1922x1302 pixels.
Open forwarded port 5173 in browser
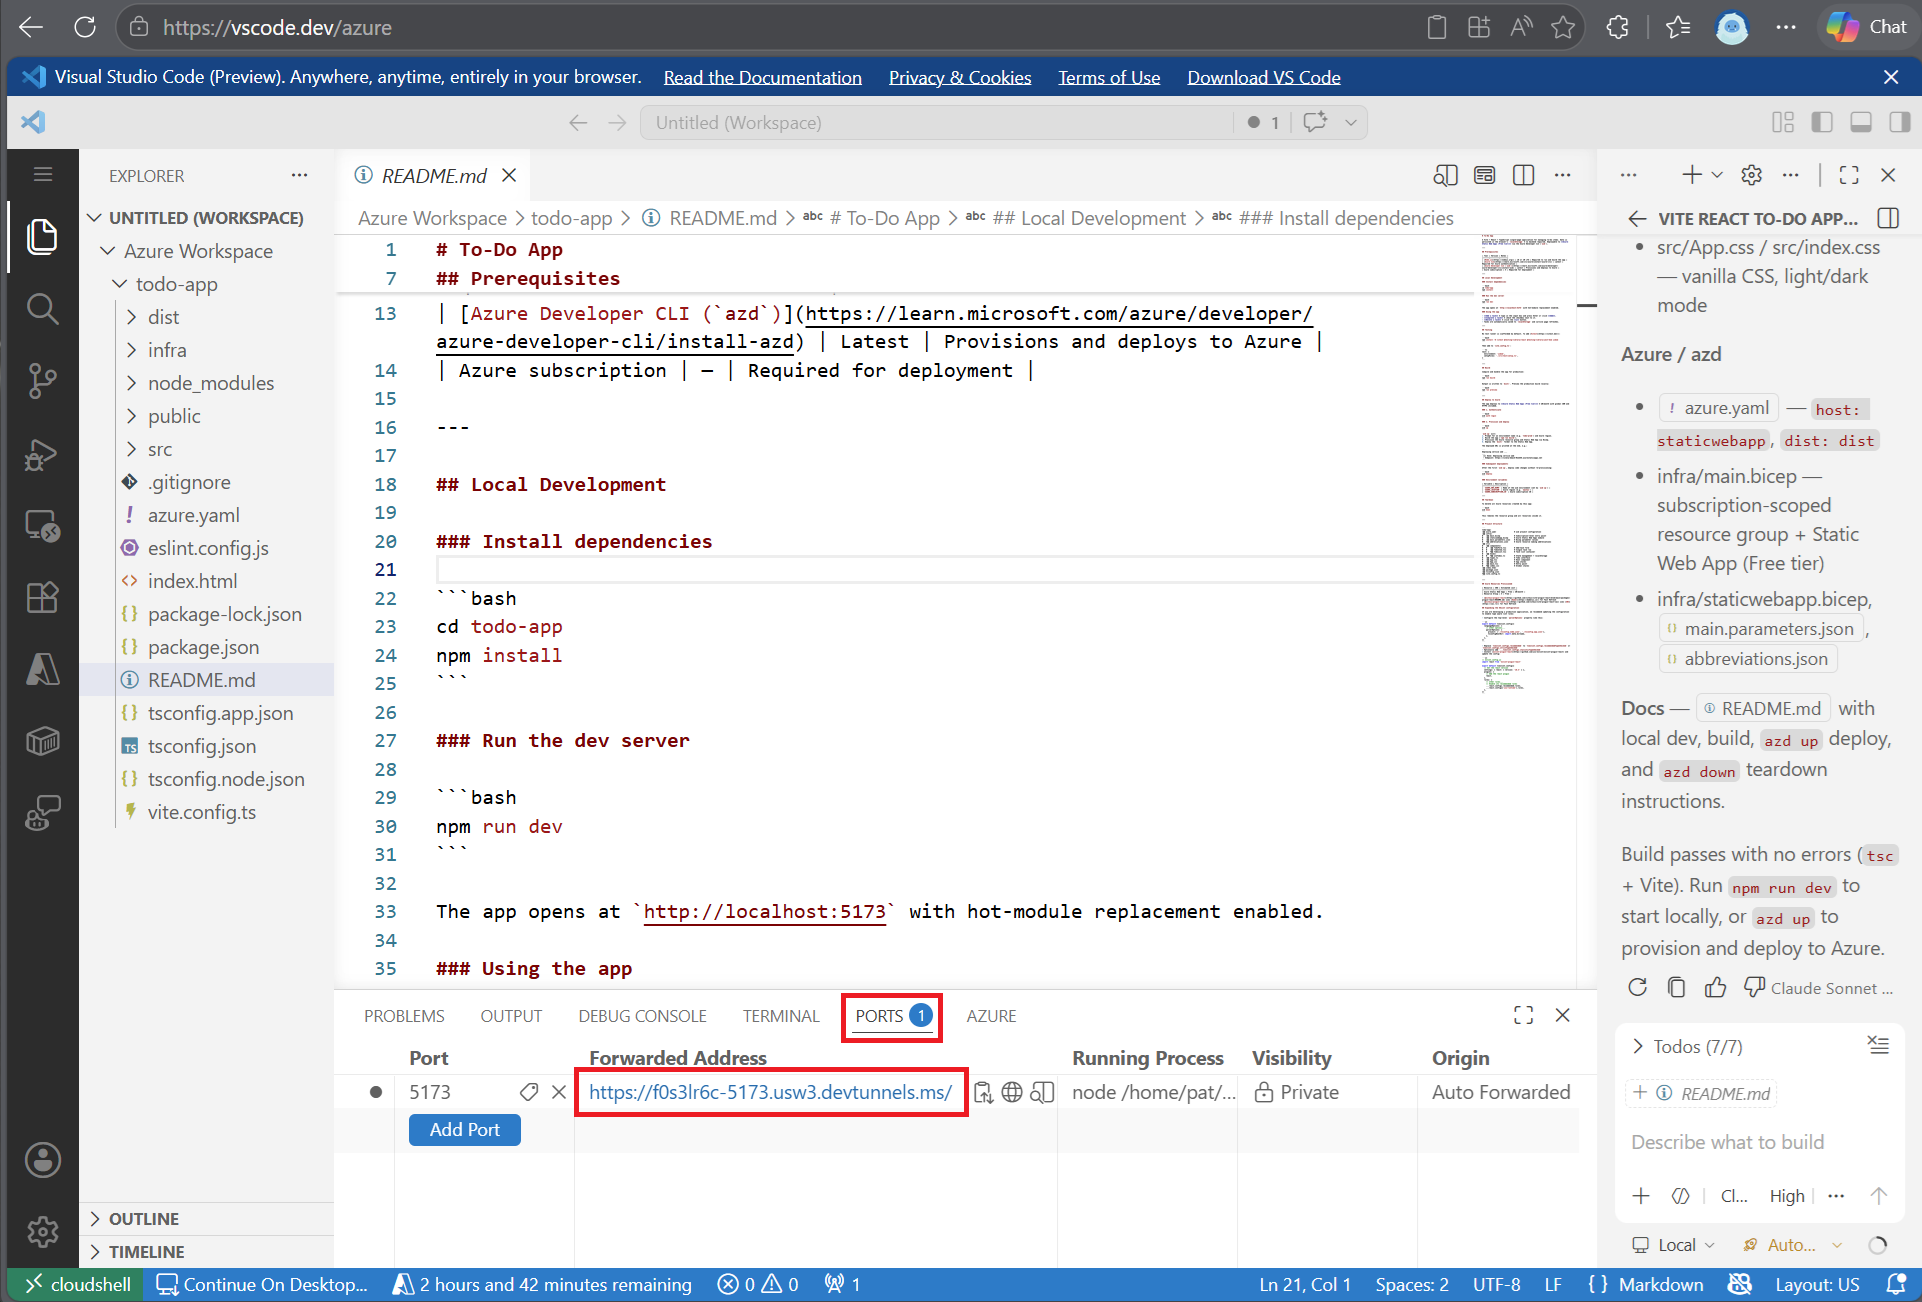[x=1012, y=1092]
